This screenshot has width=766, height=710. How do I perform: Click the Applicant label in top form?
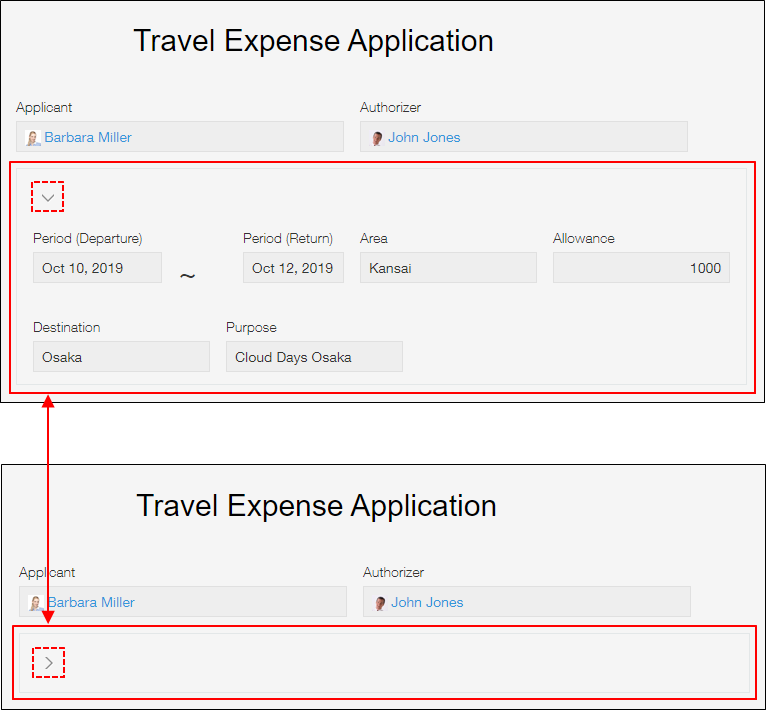click(44, 108)
